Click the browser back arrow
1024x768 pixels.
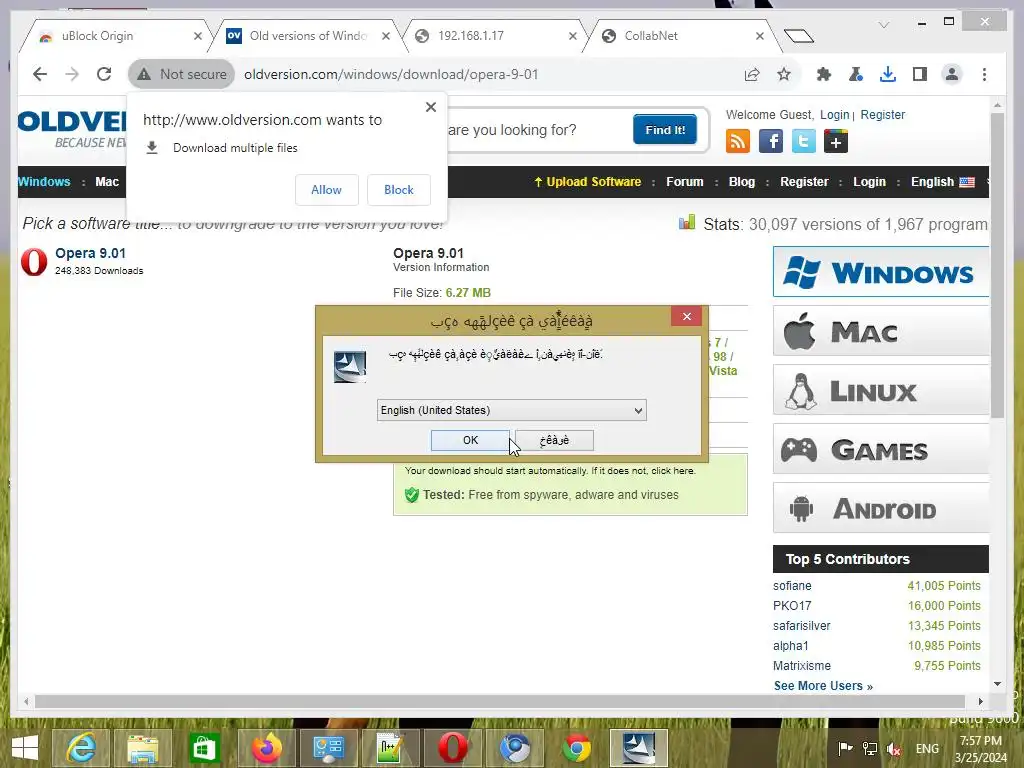(40, 74)
